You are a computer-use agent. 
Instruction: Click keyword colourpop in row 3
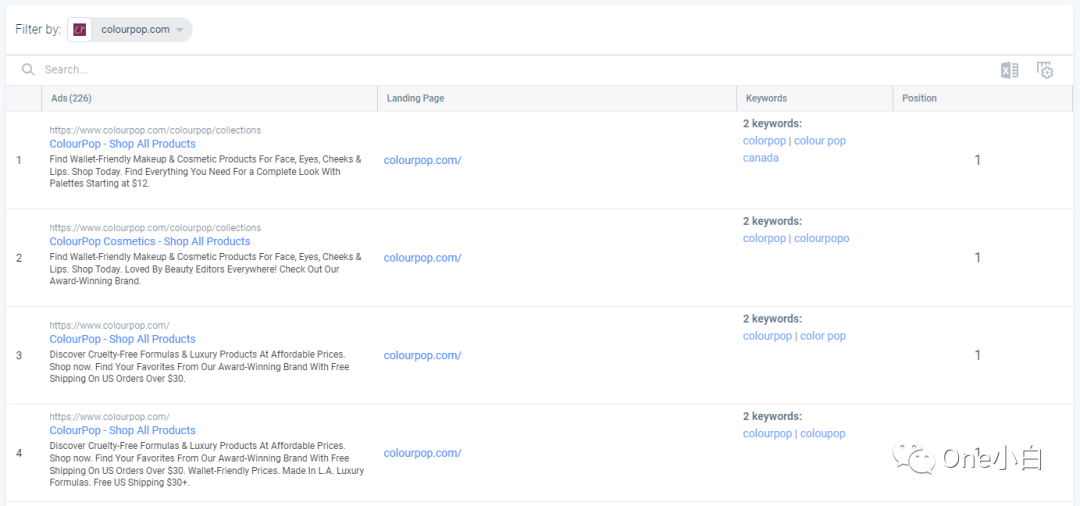tap(767, 337)
